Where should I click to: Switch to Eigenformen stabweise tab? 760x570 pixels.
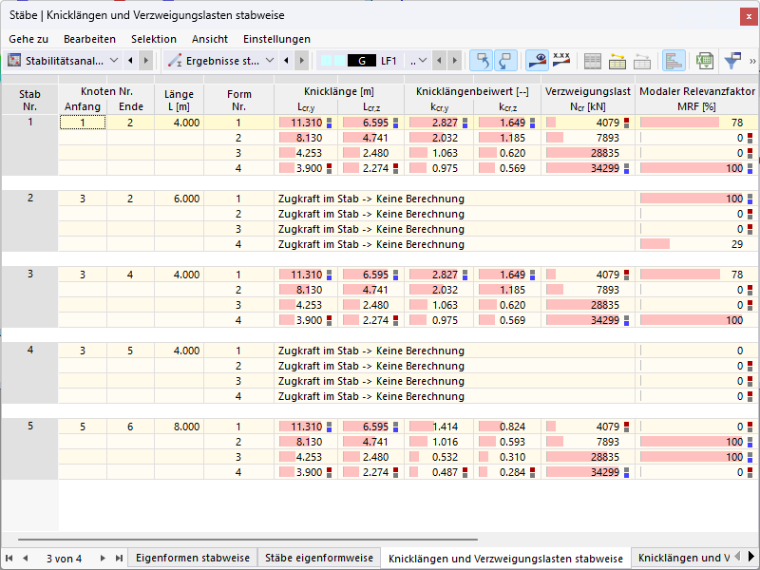[x=192, y=558]
